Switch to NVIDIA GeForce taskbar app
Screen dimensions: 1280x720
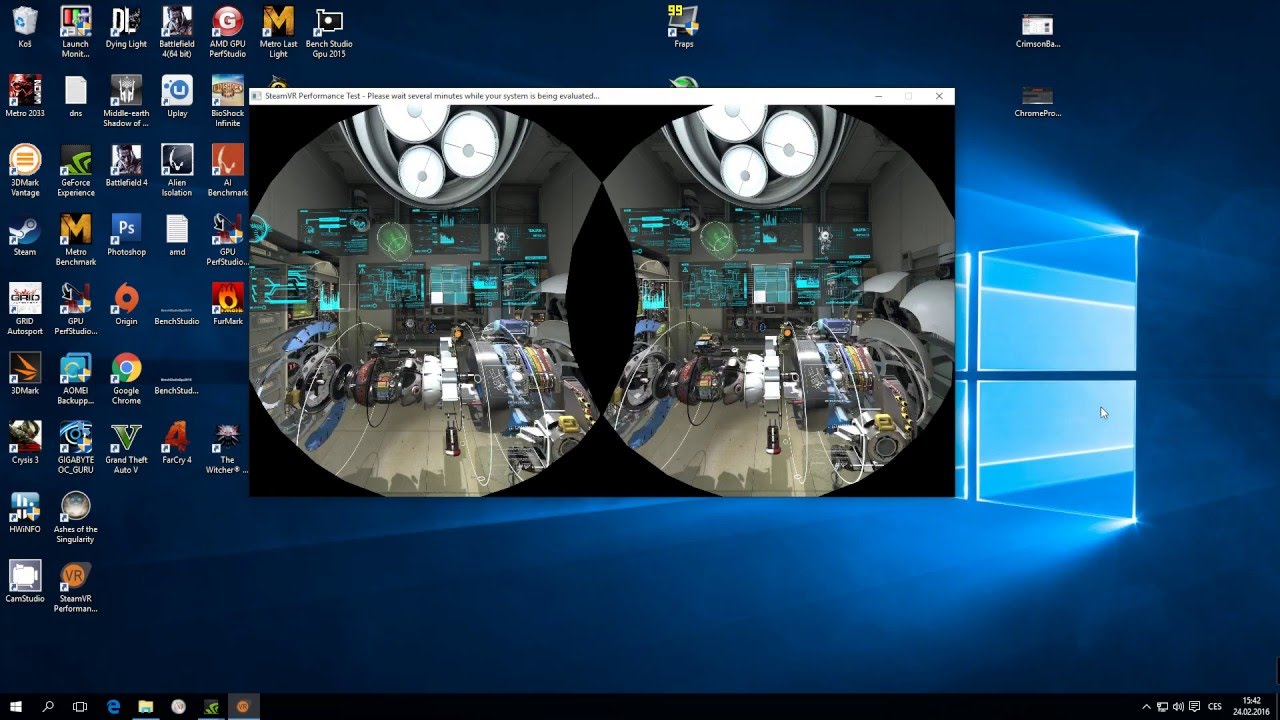(x=211, y=706)
